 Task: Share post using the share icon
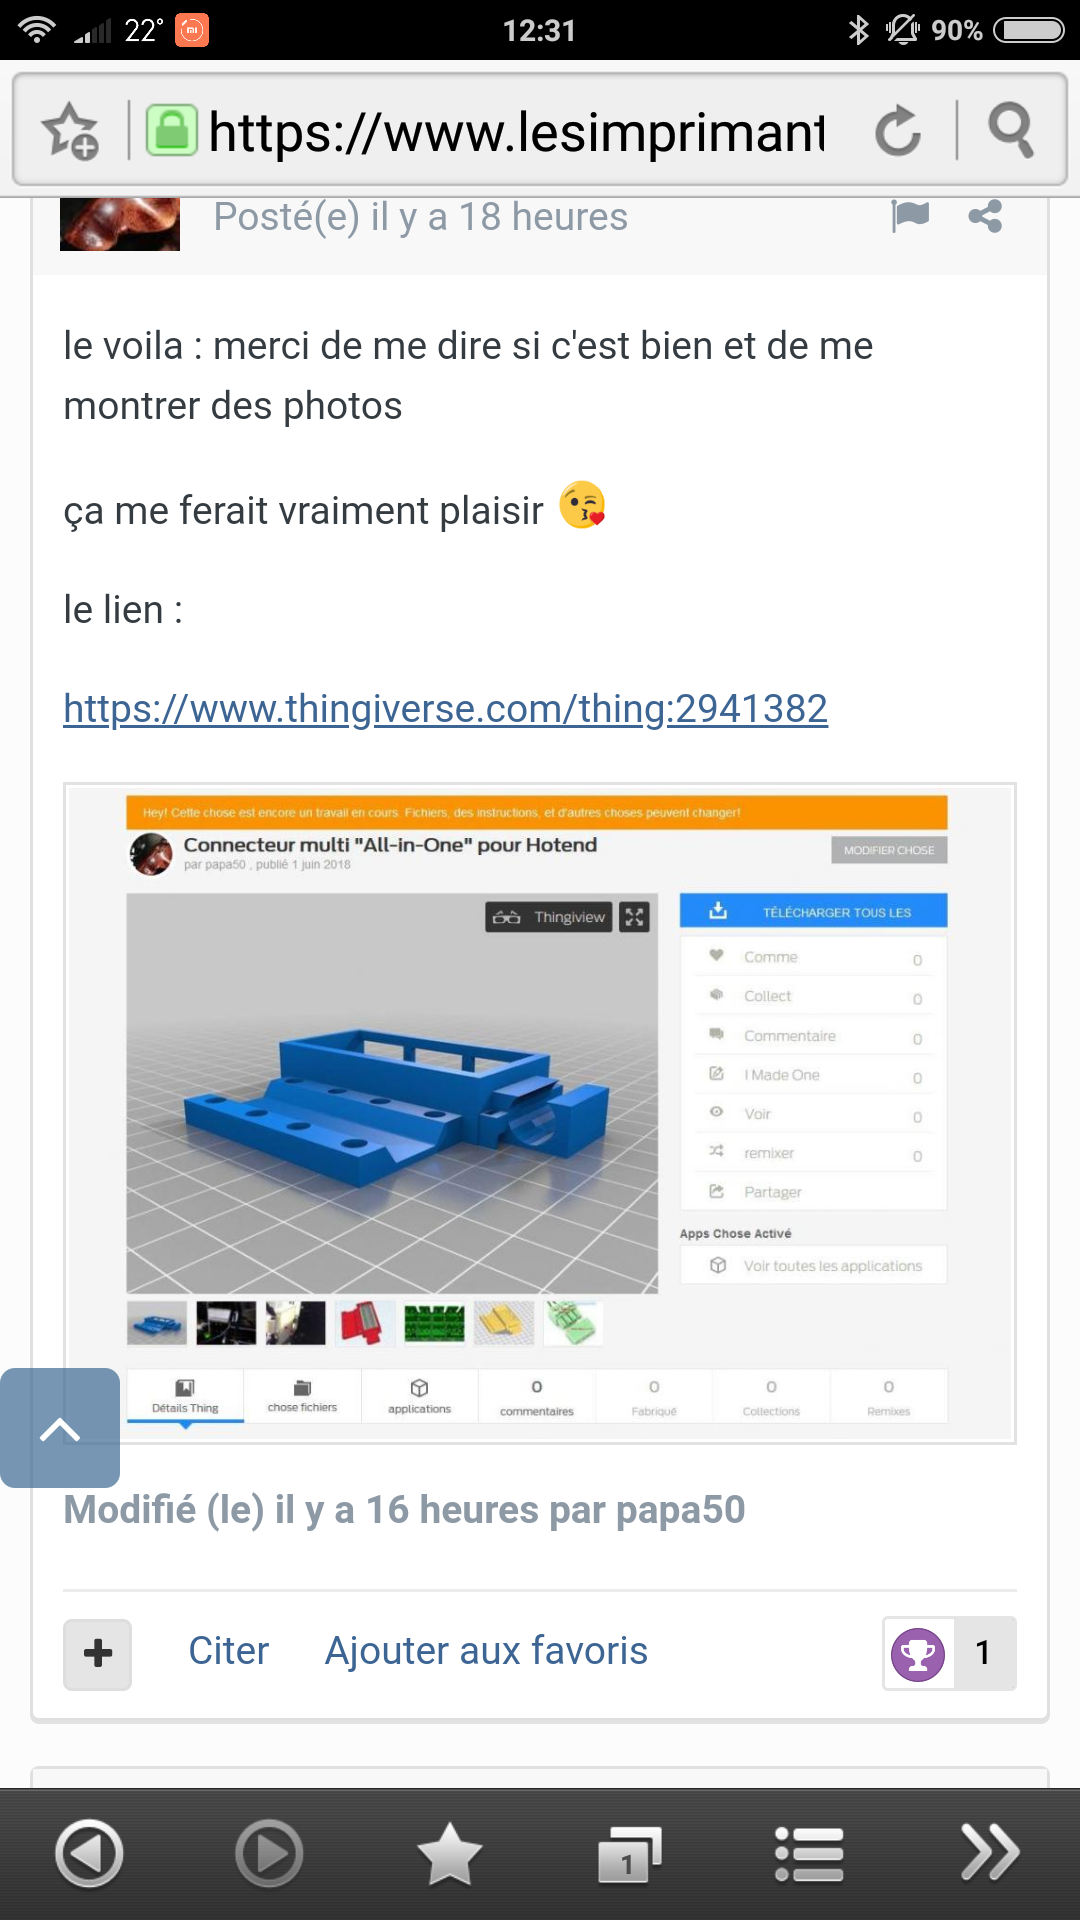point(985,216)
